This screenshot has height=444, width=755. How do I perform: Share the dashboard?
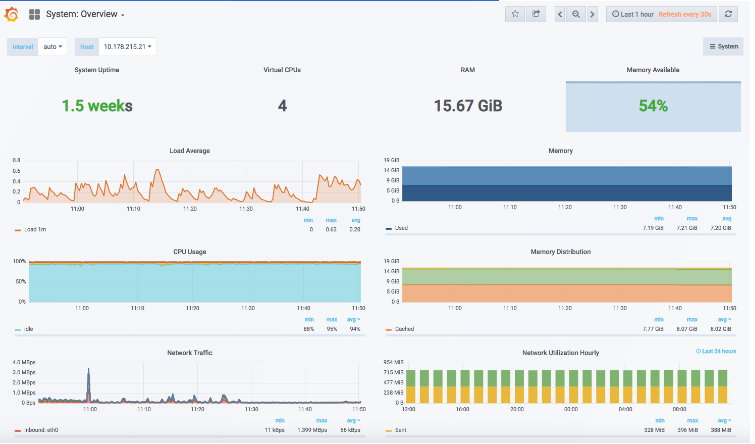536,14
